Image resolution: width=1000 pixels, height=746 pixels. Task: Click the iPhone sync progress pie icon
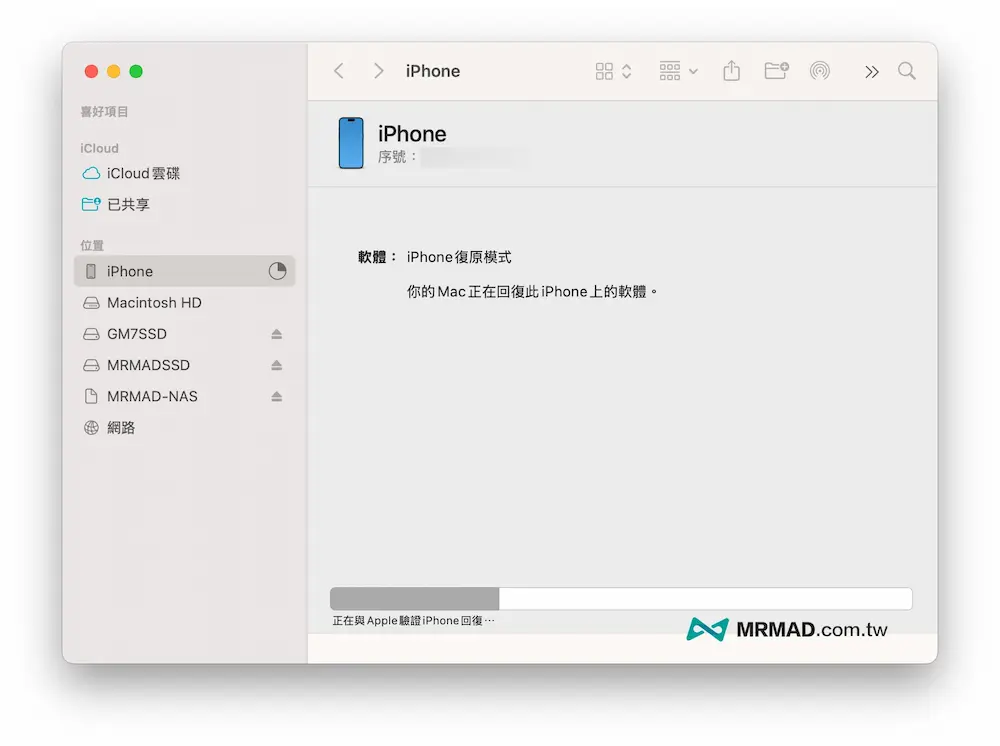pos(277,271)
